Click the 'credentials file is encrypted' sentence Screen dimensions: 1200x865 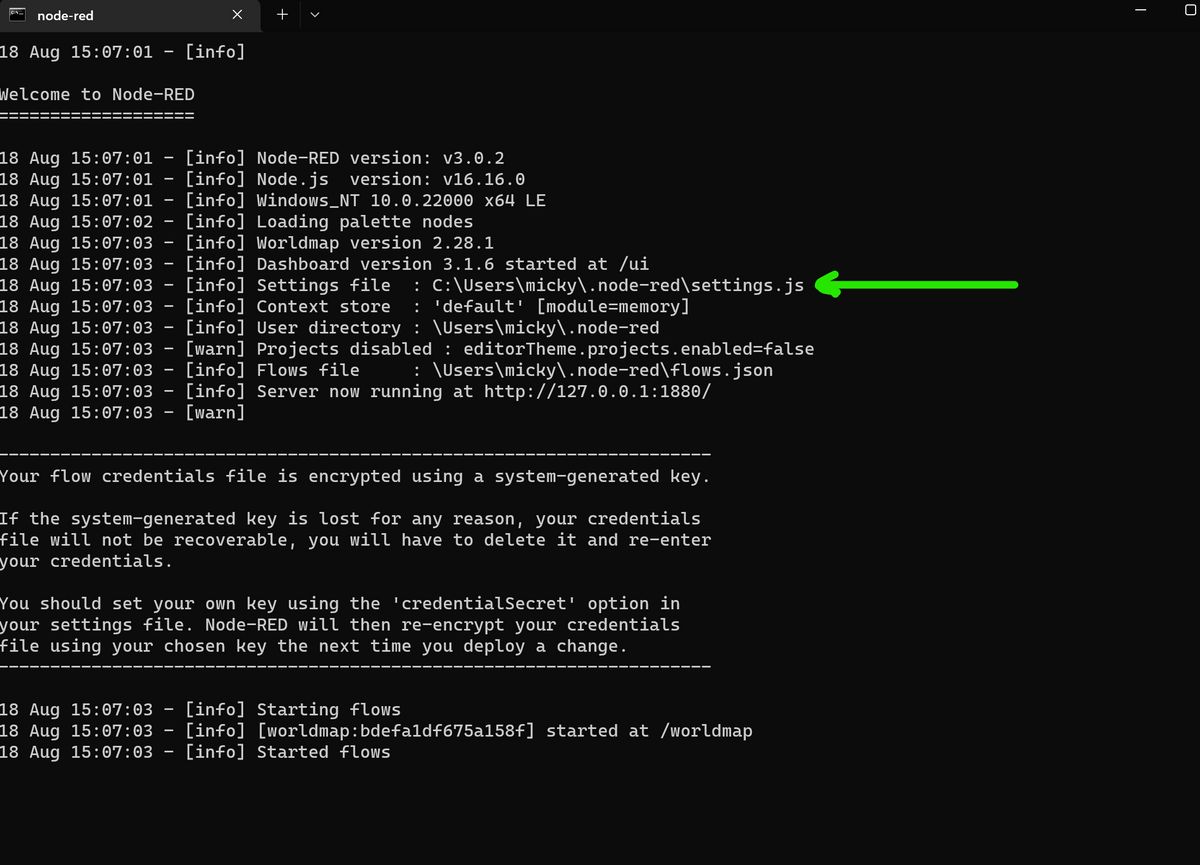coord(355,476)
